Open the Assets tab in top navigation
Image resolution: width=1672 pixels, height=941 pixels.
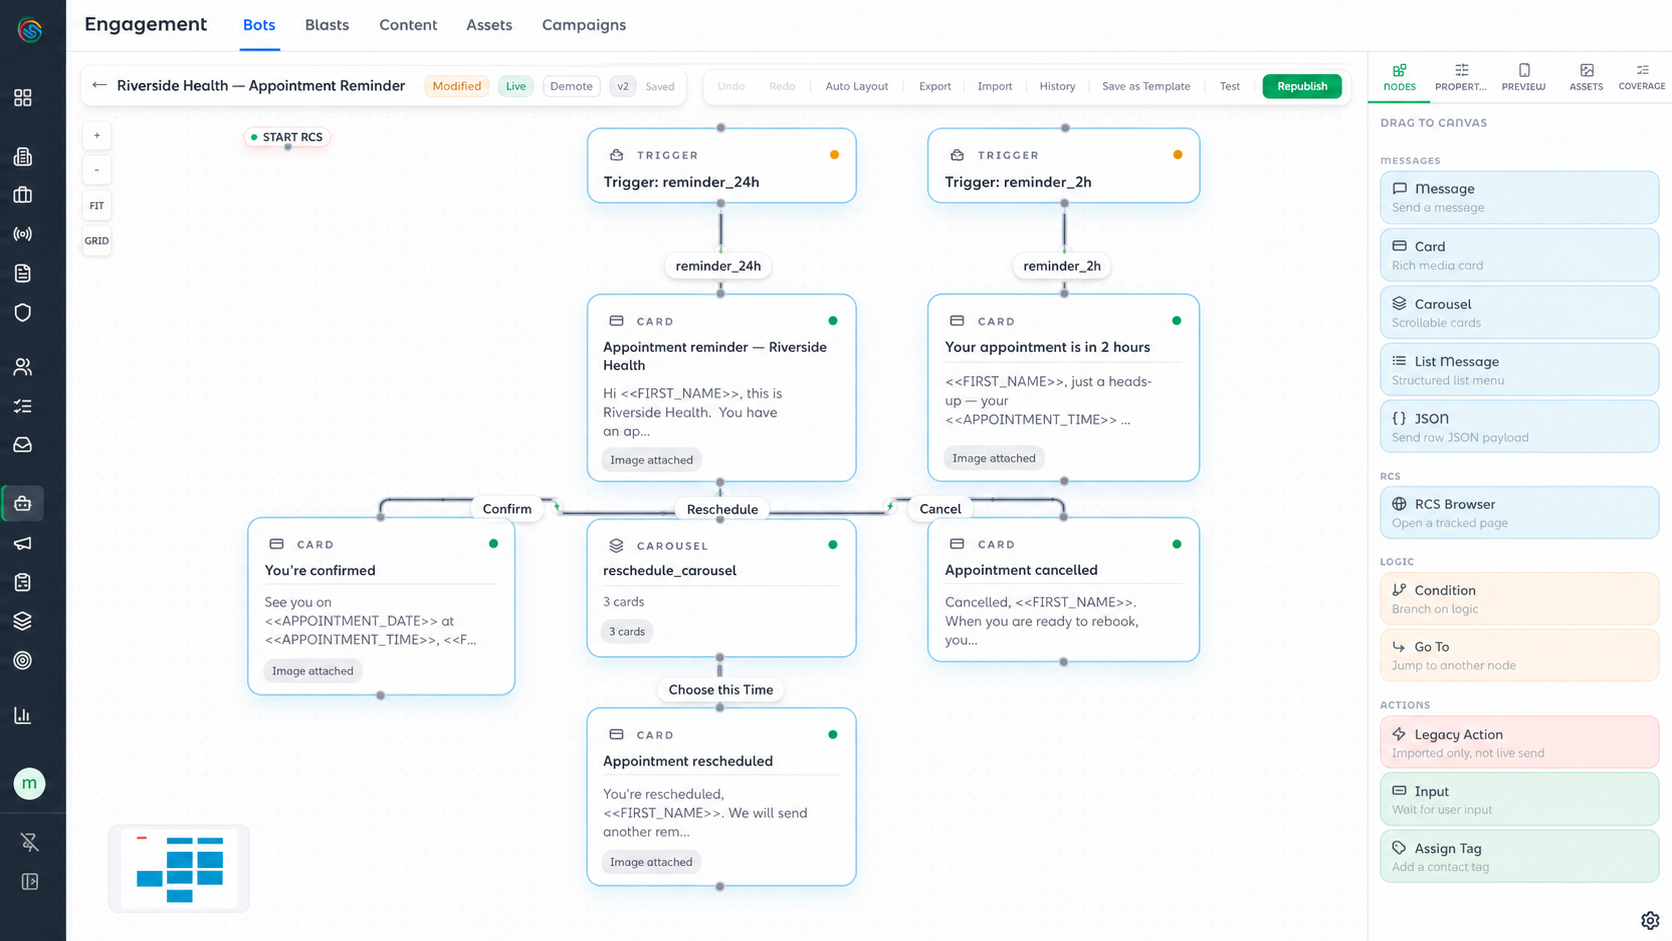pos(489,25)
